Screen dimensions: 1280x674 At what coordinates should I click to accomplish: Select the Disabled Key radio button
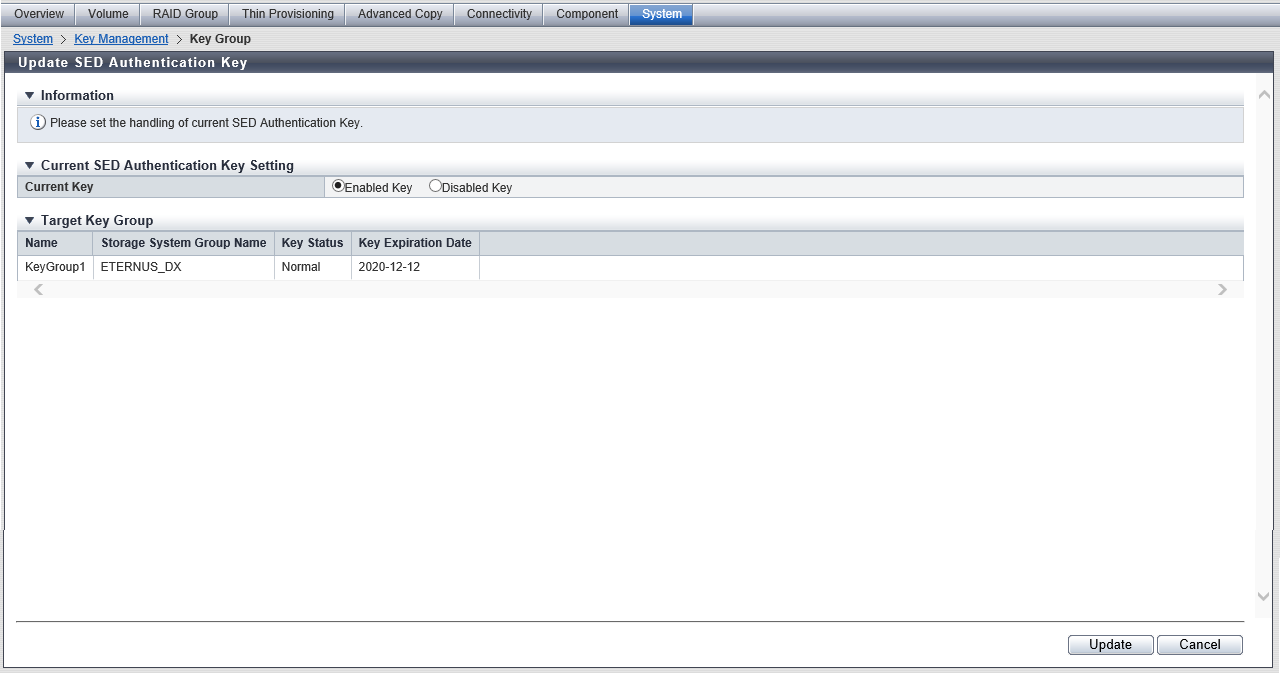(x=435, y=186)
